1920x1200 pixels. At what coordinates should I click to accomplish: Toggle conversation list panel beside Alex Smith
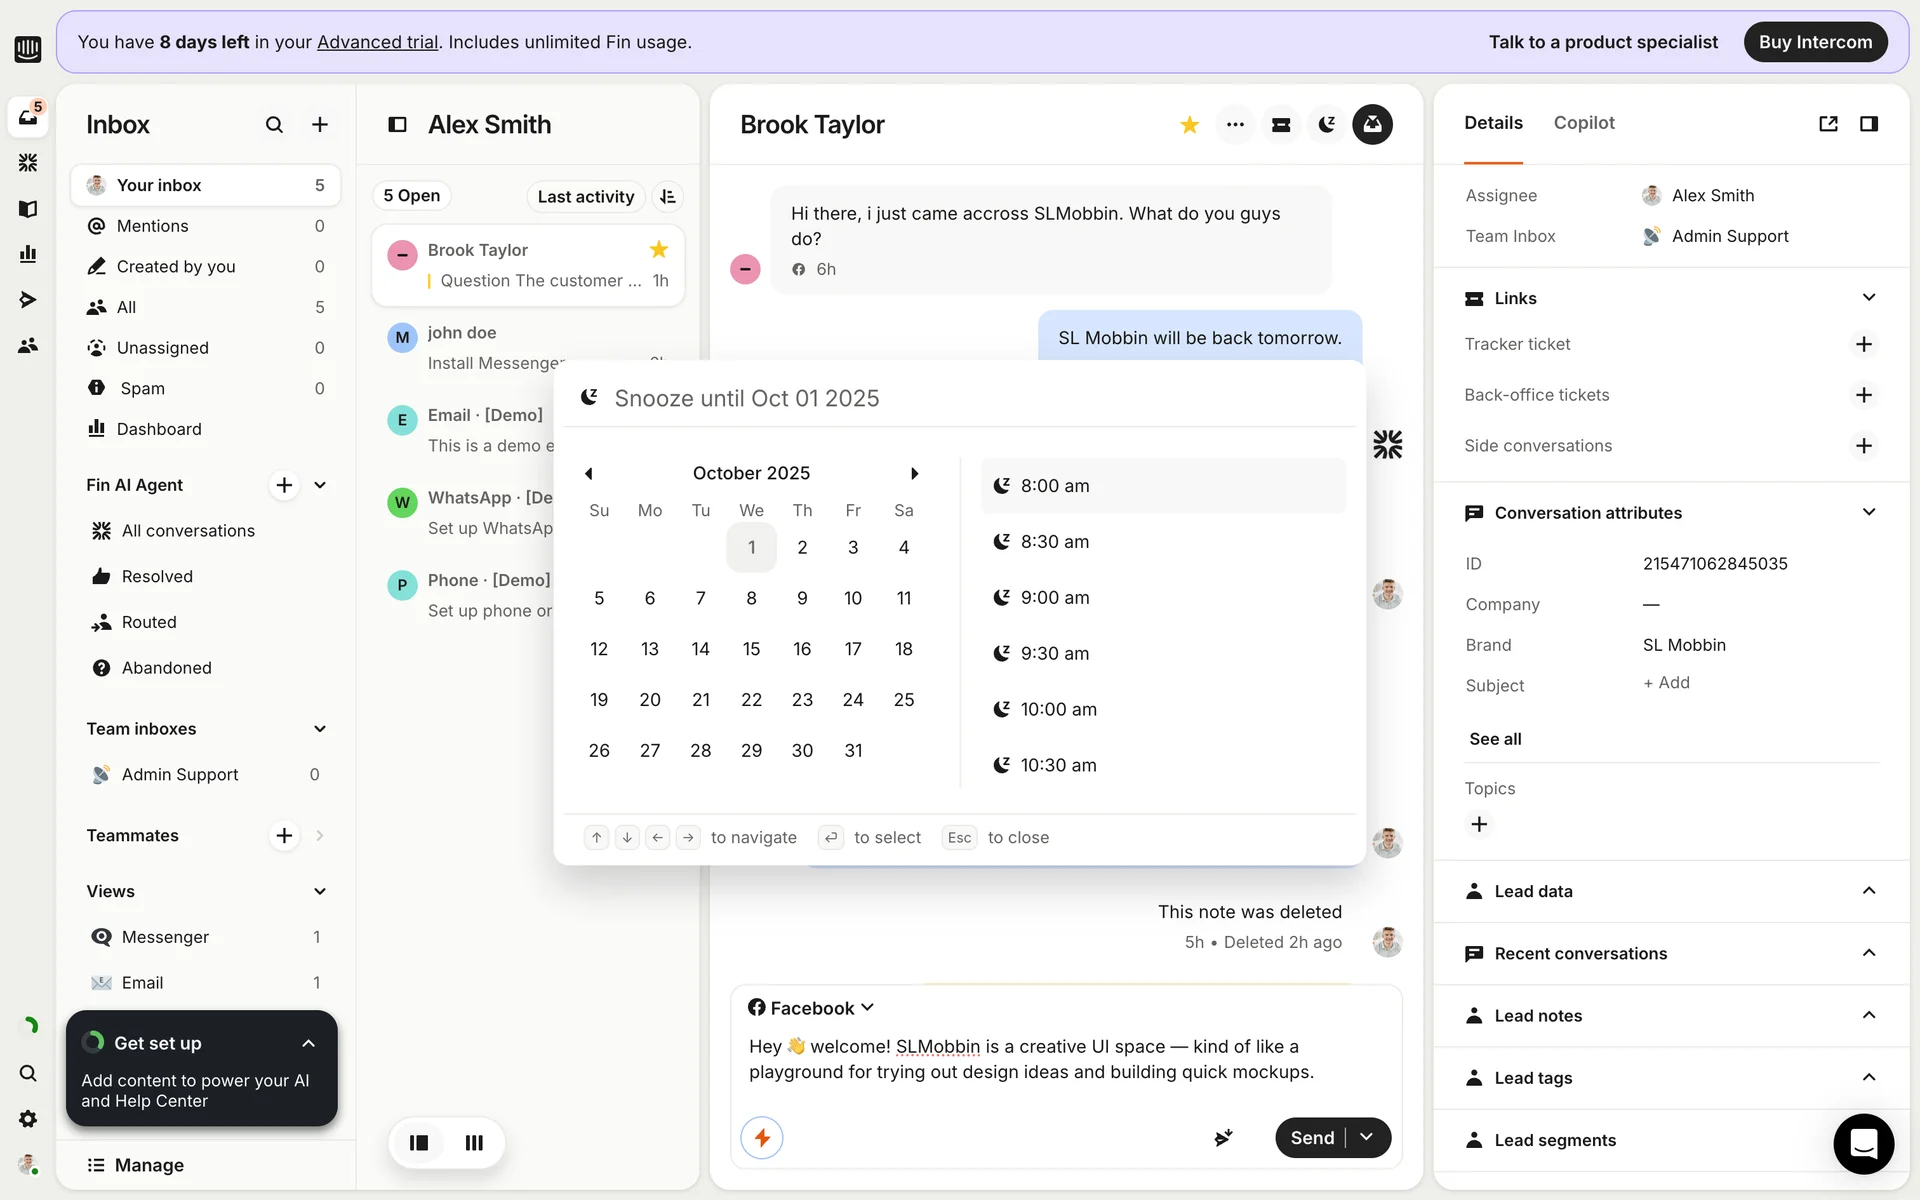[x=397, y=125]
